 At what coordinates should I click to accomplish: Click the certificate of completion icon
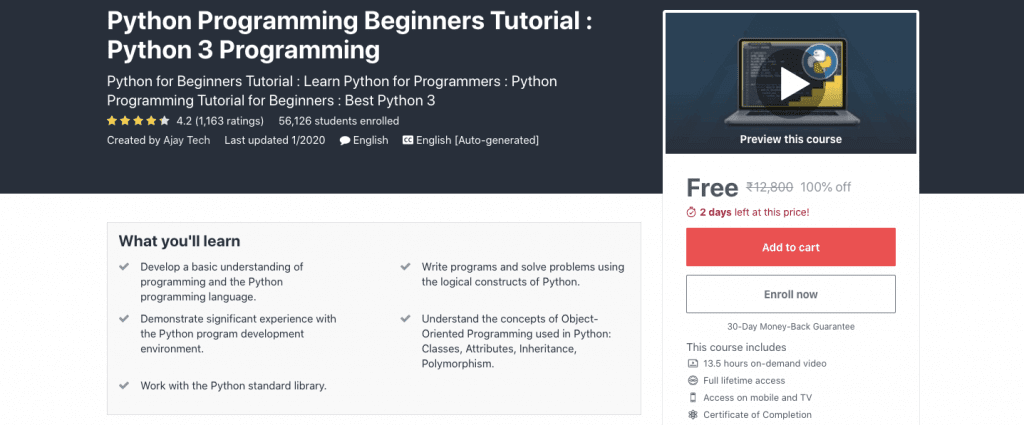point(692,414)
